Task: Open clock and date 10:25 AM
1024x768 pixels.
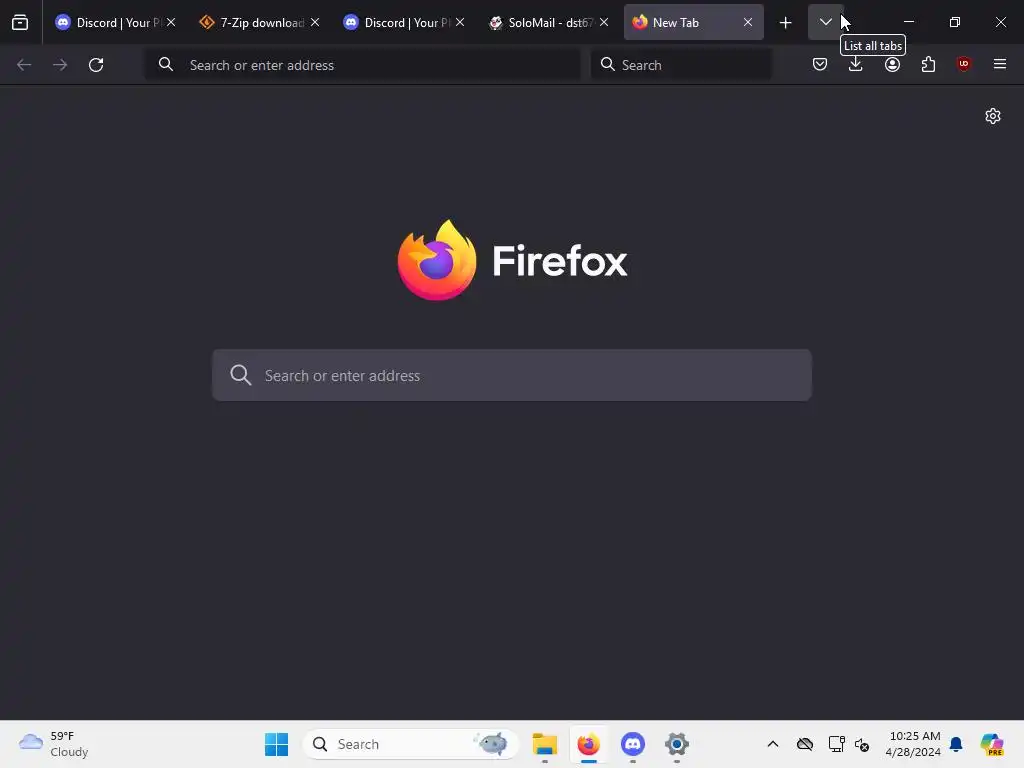Action: [913, 744]
